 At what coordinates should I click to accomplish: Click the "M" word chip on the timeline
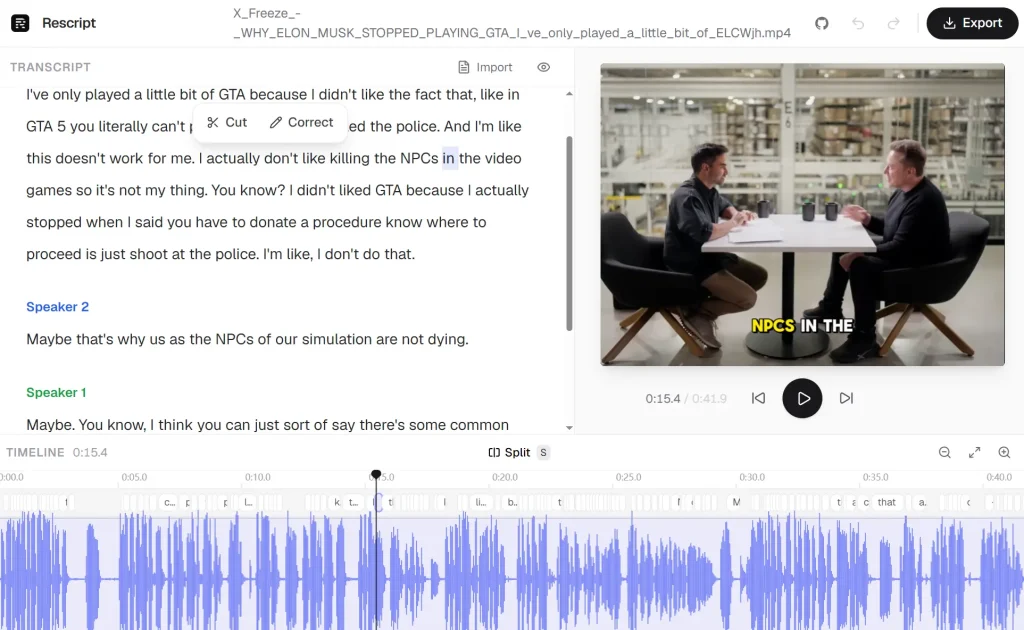coord(736,502)
